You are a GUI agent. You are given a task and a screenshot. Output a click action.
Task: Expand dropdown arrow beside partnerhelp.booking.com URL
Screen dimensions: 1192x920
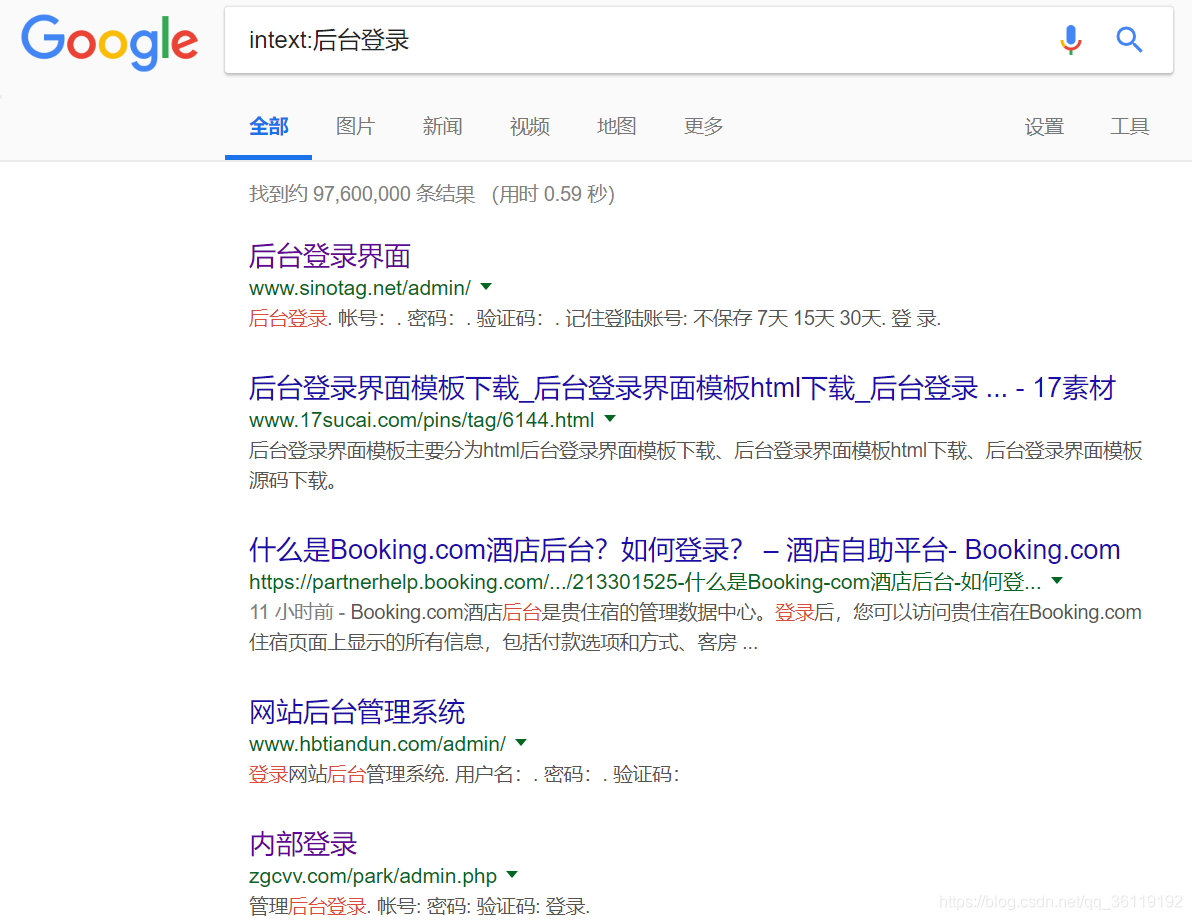click(1057, 581)
